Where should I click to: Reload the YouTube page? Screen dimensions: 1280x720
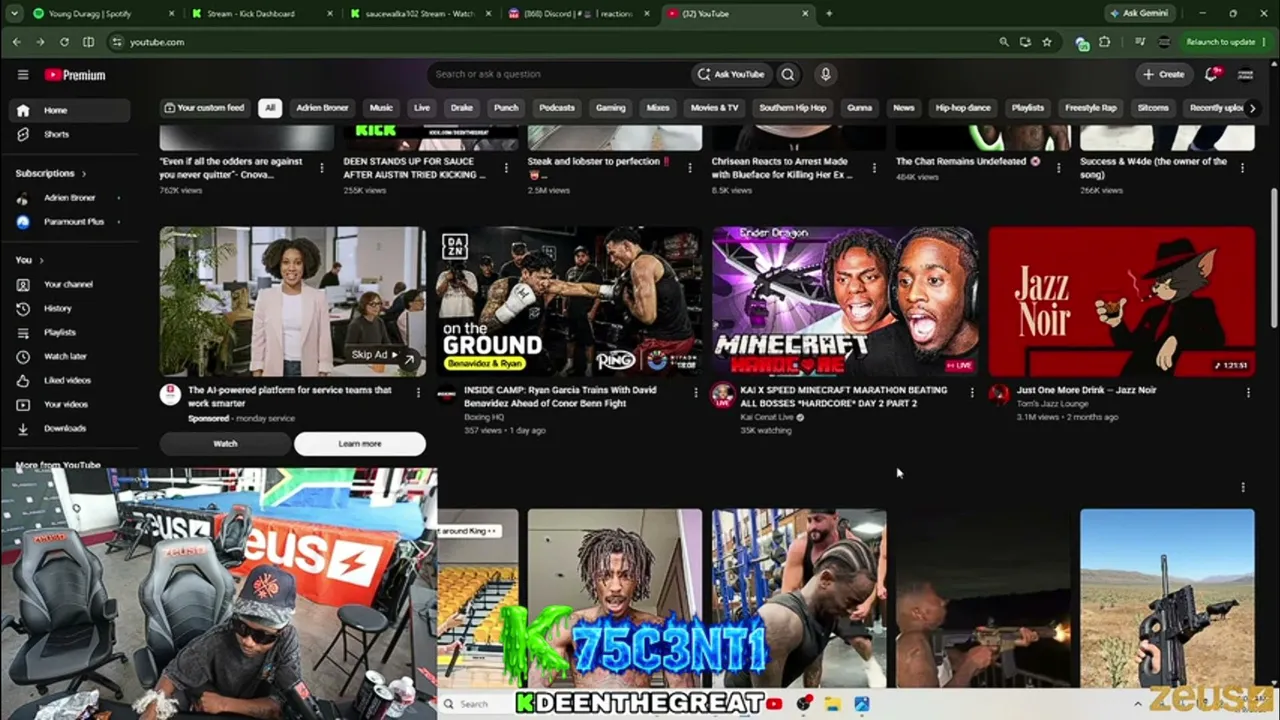click(64, 42)
